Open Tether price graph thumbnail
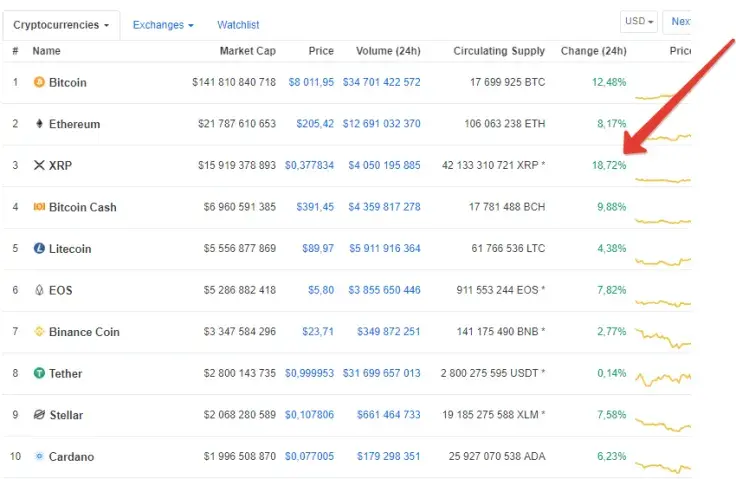 664,375
